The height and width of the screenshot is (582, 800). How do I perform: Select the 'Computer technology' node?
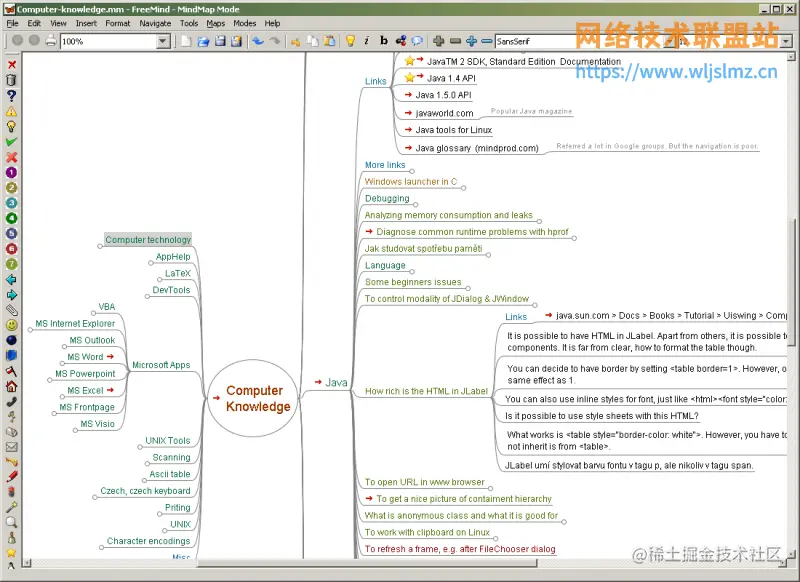(148, 240)
